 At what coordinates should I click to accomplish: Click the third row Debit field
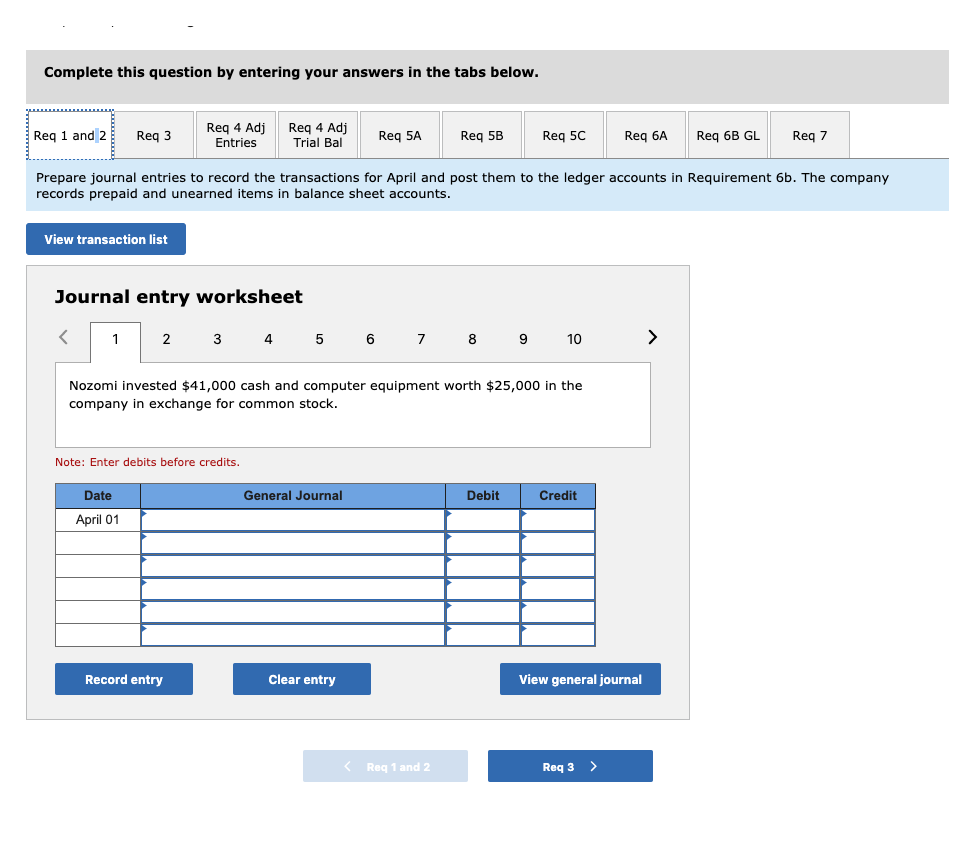point(483,566)
